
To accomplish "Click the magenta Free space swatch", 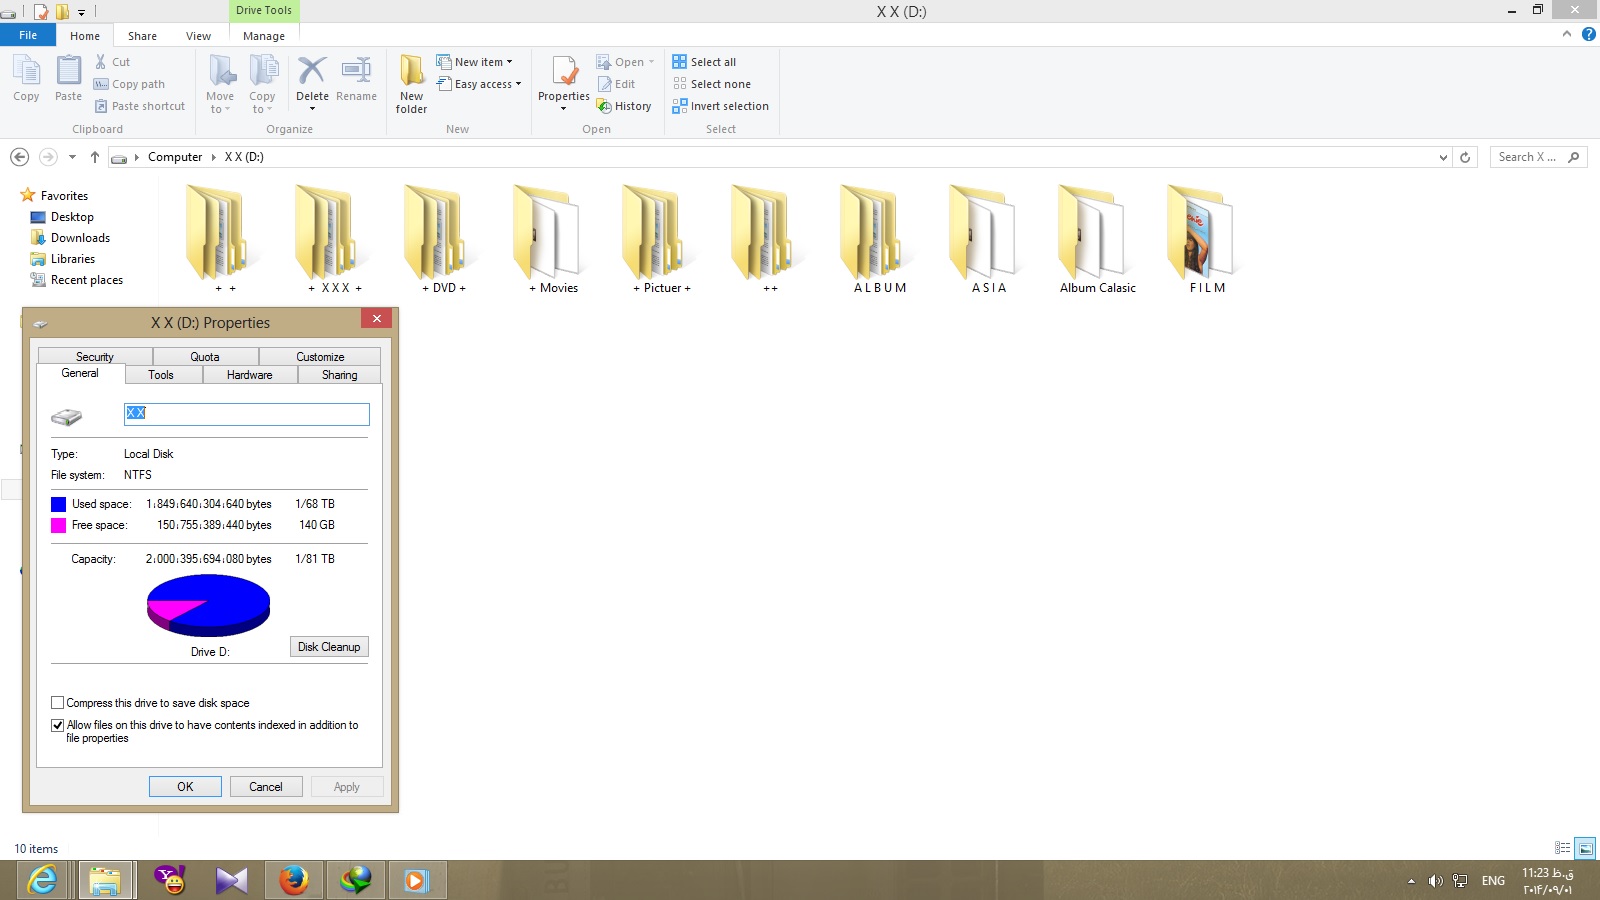I will click(59, 525).
